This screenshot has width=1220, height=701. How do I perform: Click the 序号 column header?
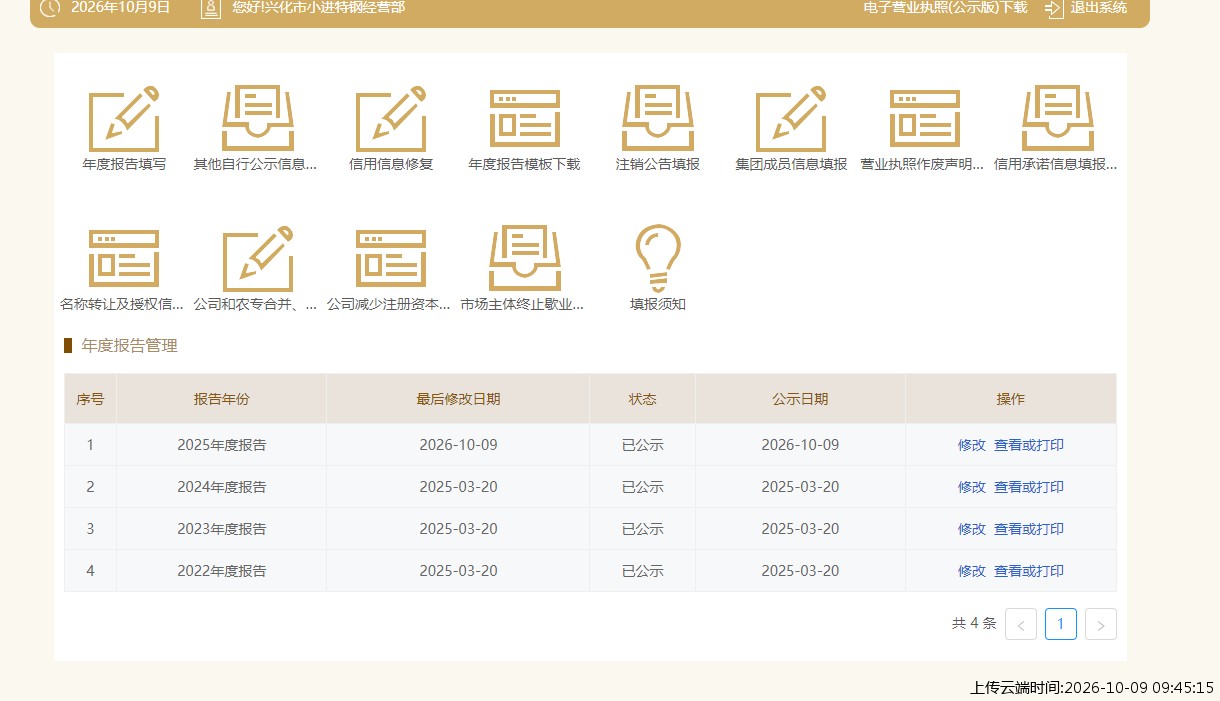(91, 399)
